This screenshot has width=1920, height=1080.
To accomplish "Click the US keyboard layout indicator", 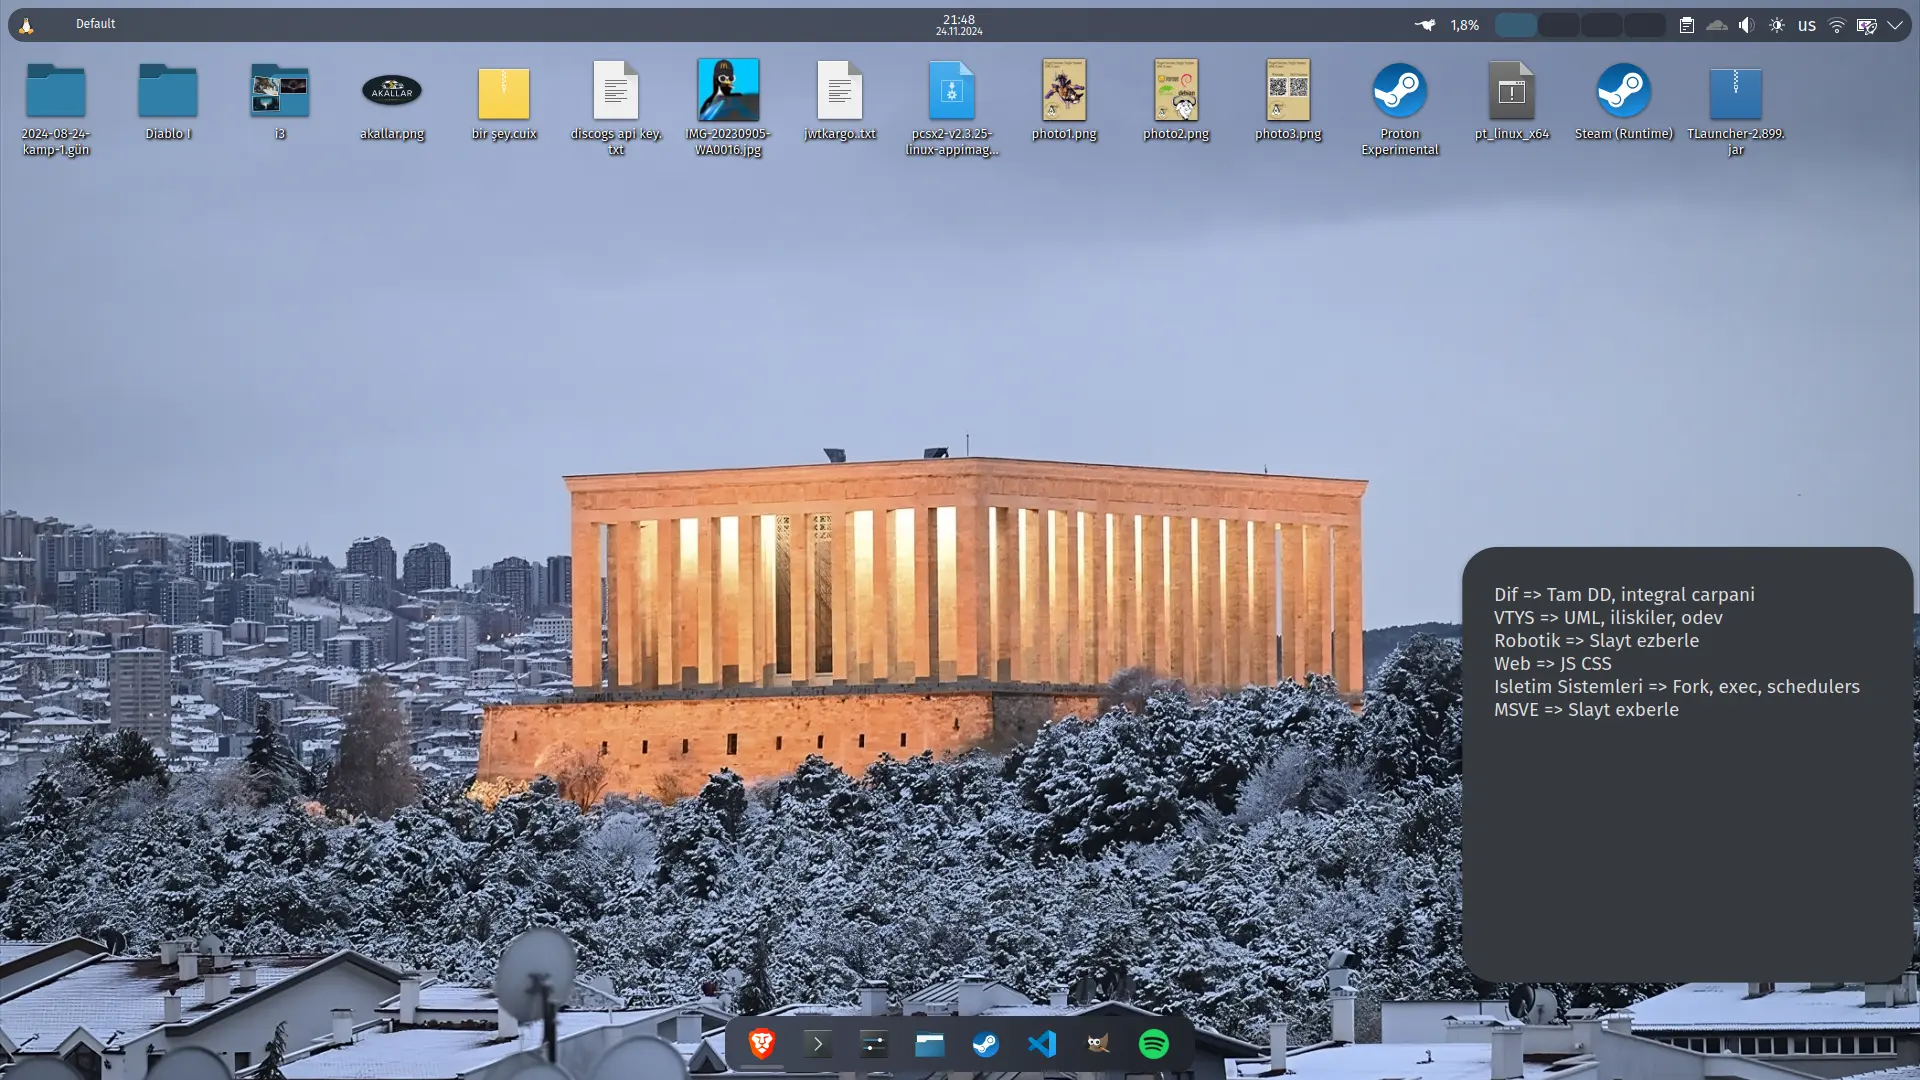I will tap(1807, 26).
